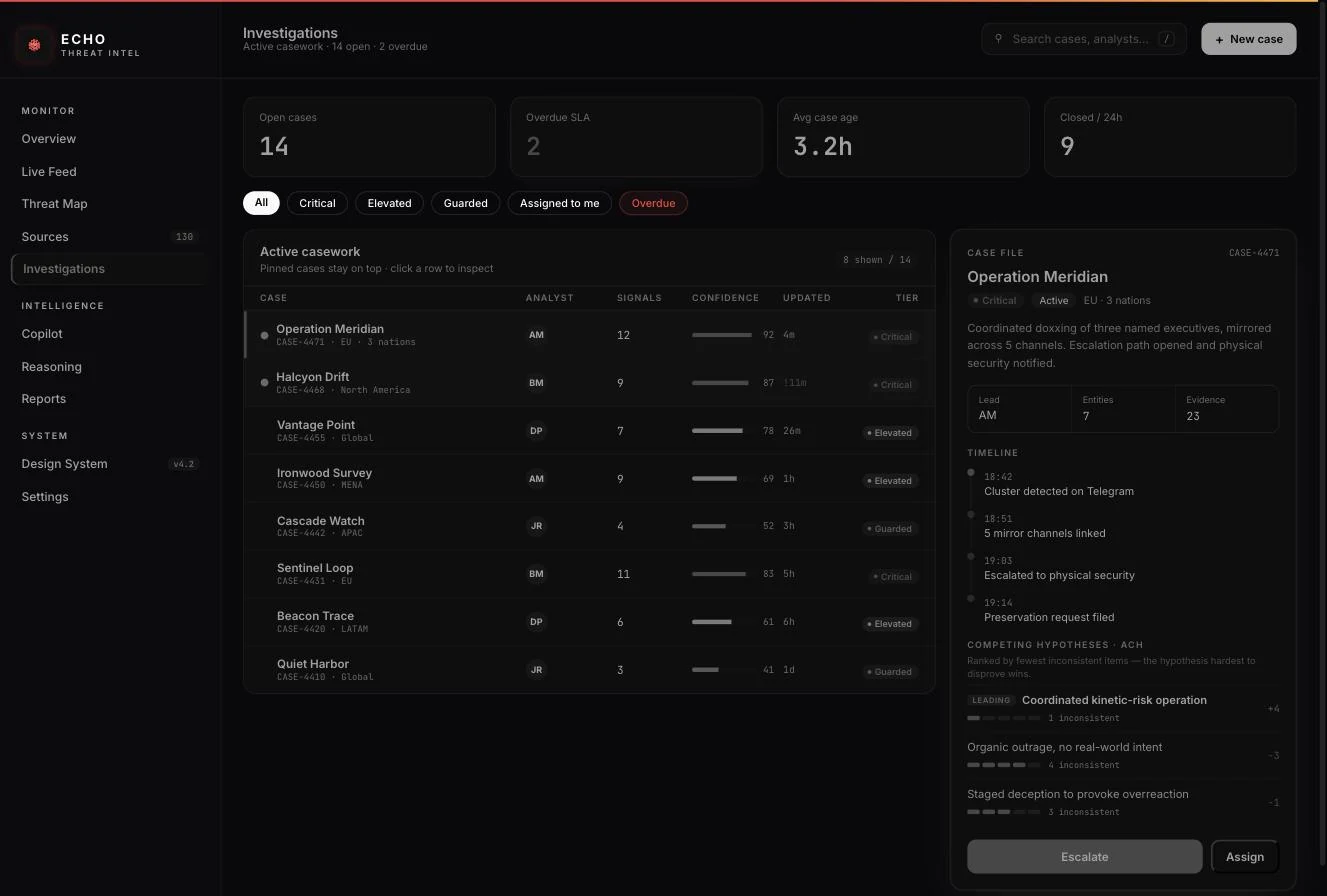Select the Staged deception to provoke overreaction hypothesis
Image resolution: width=1327 pixels, height=896 pixels.
pos(1123,802)
